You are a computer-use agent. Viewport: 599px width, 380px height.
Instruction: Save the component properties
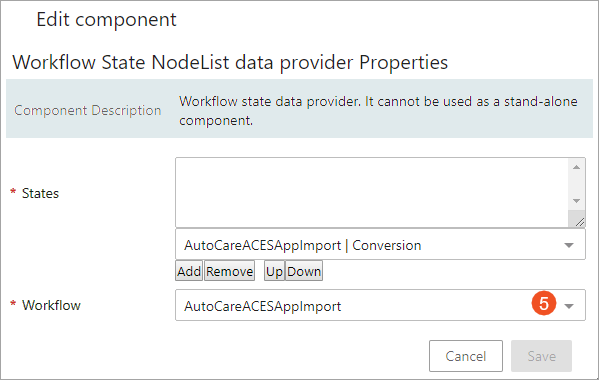[x=541, y=356]
